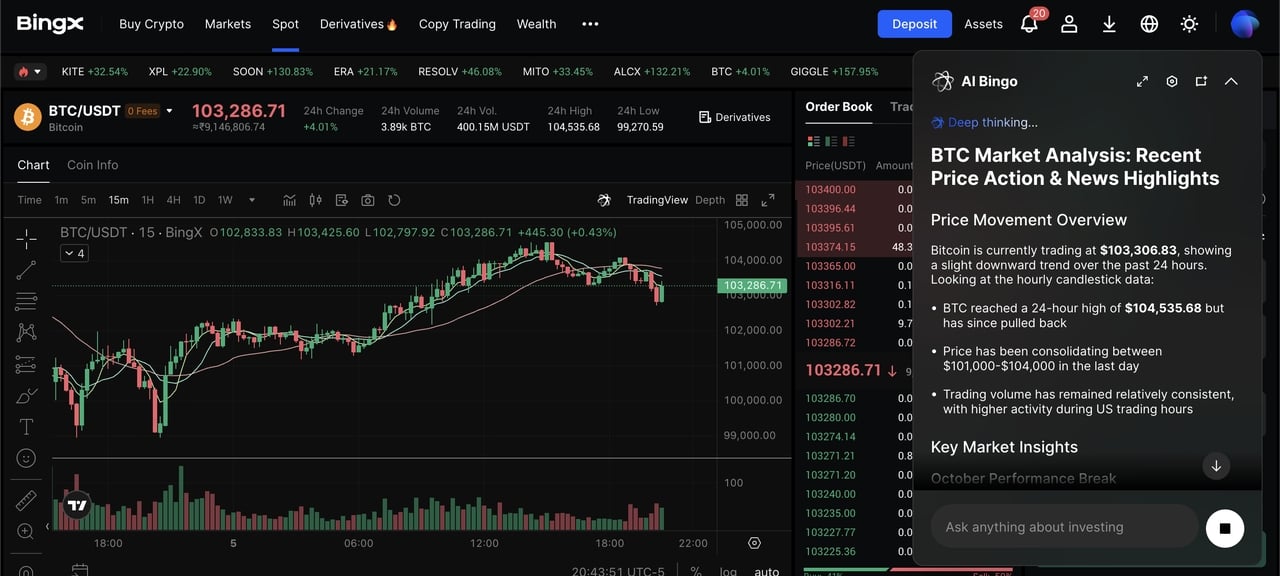Screen dimensions: 1280x576
Task: Select the trend line drawing tool
Action: point(26,270)
